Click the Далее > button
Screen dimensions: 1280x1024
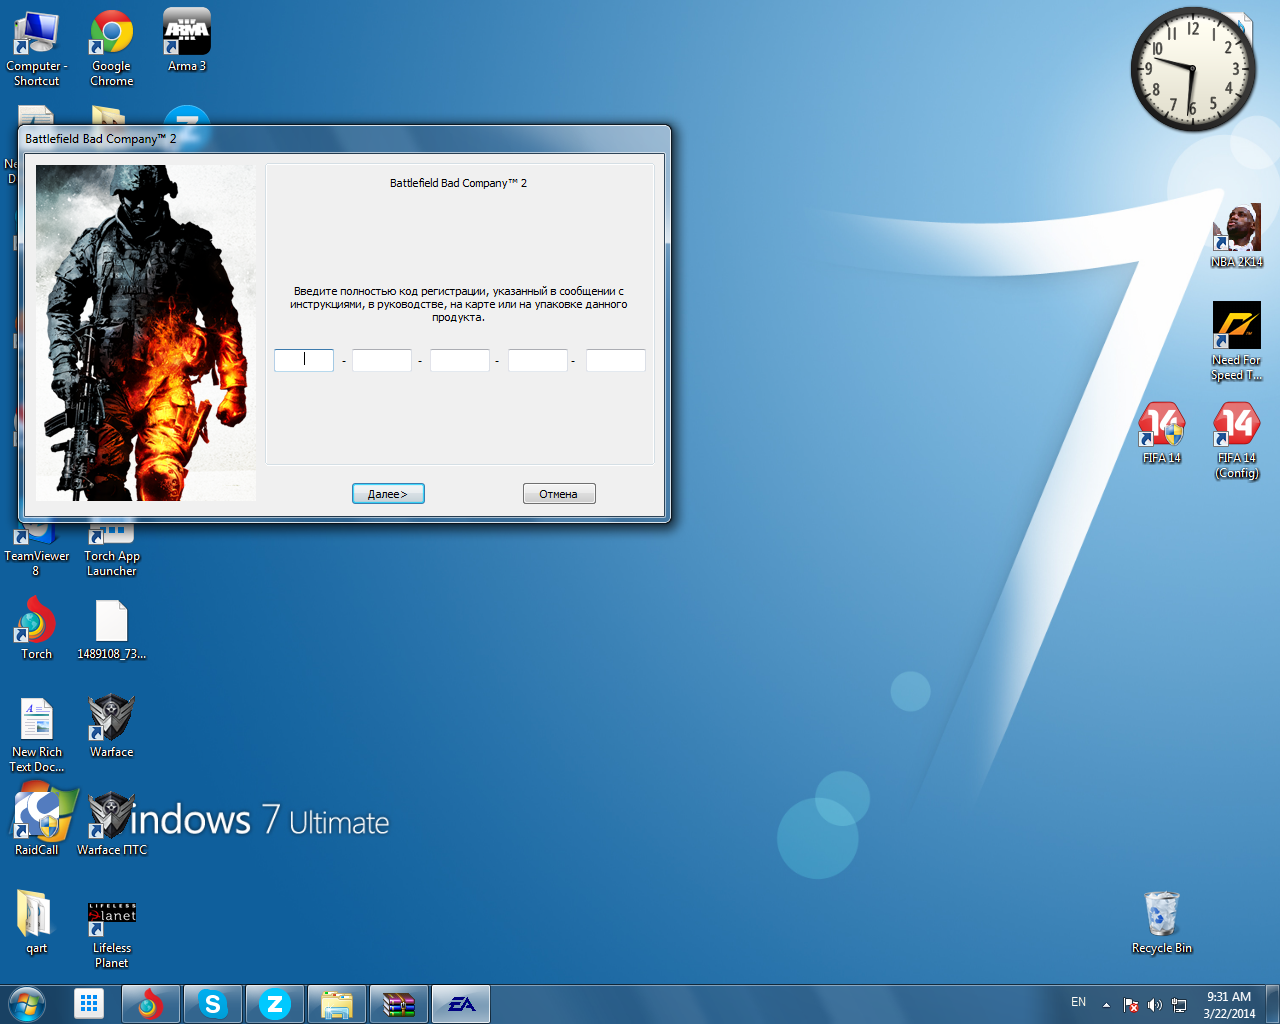(388, 494)
